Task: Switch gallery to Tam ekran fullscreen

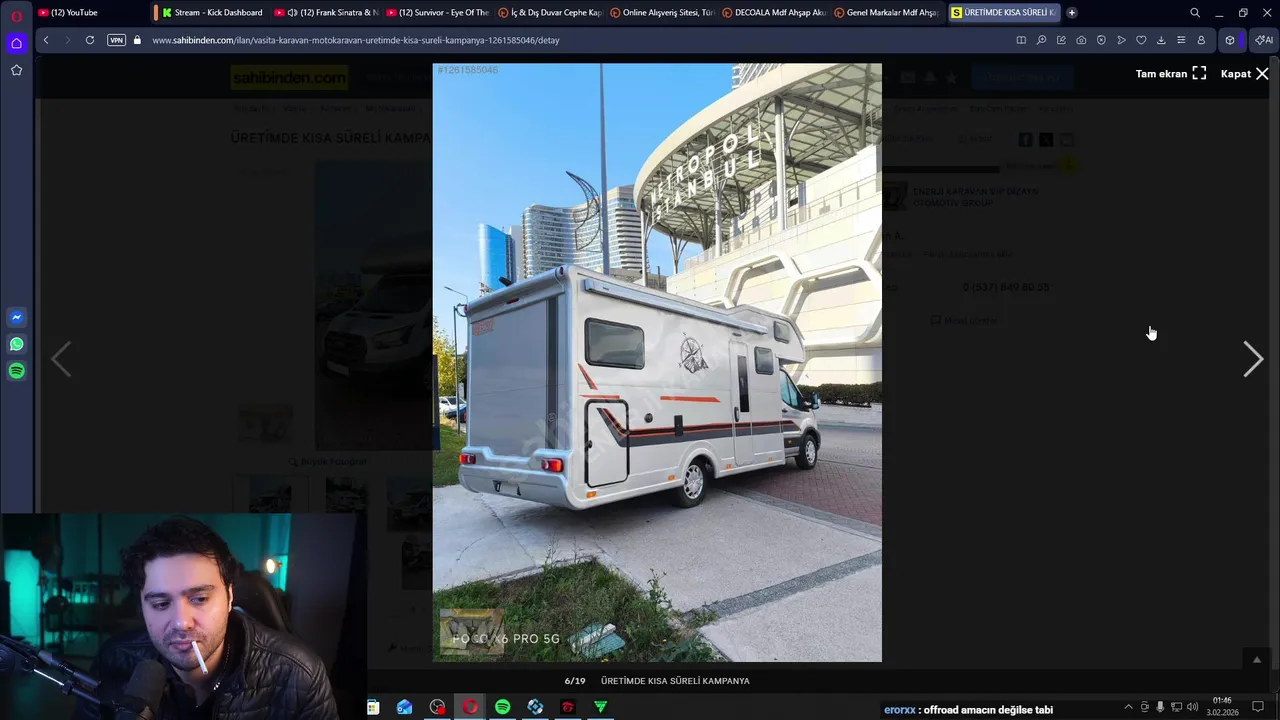Action: [x=1171, y=74]
